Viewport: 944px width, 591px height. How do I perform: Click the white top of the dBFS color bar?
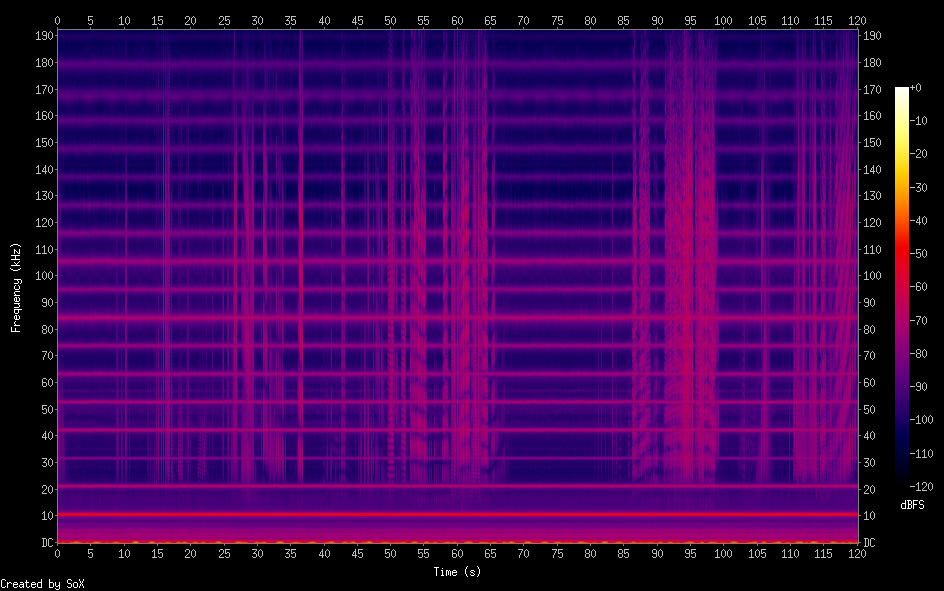[902, 91]
